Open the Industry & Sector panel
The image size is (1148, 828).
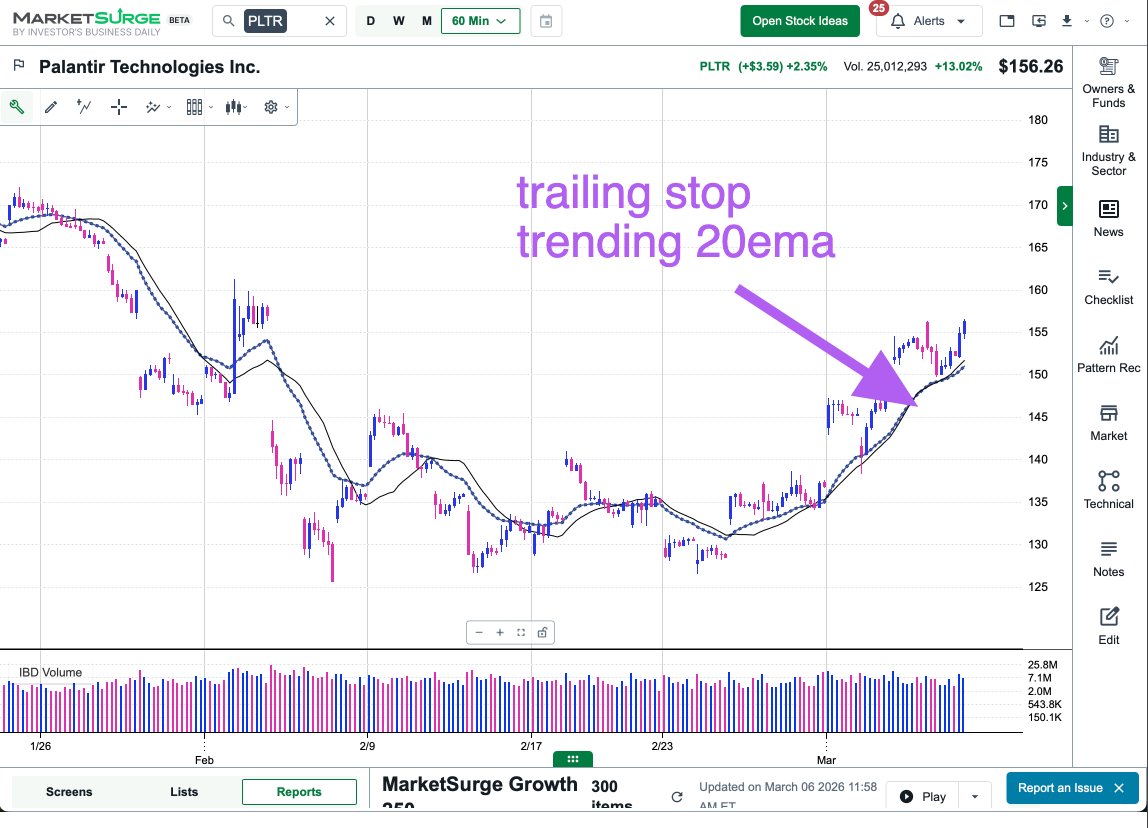(1108, 150)
